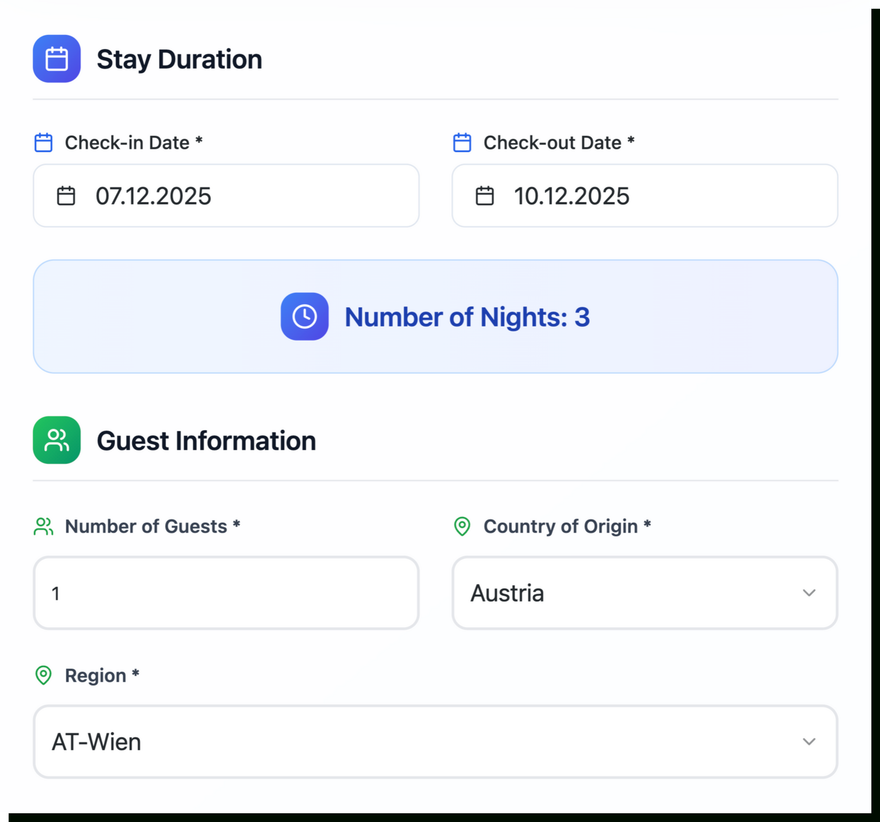The width and height of the screenshot is (880, 822).
Task: Open the Country of Origin dropdown showing Austria
Action: 630,593
